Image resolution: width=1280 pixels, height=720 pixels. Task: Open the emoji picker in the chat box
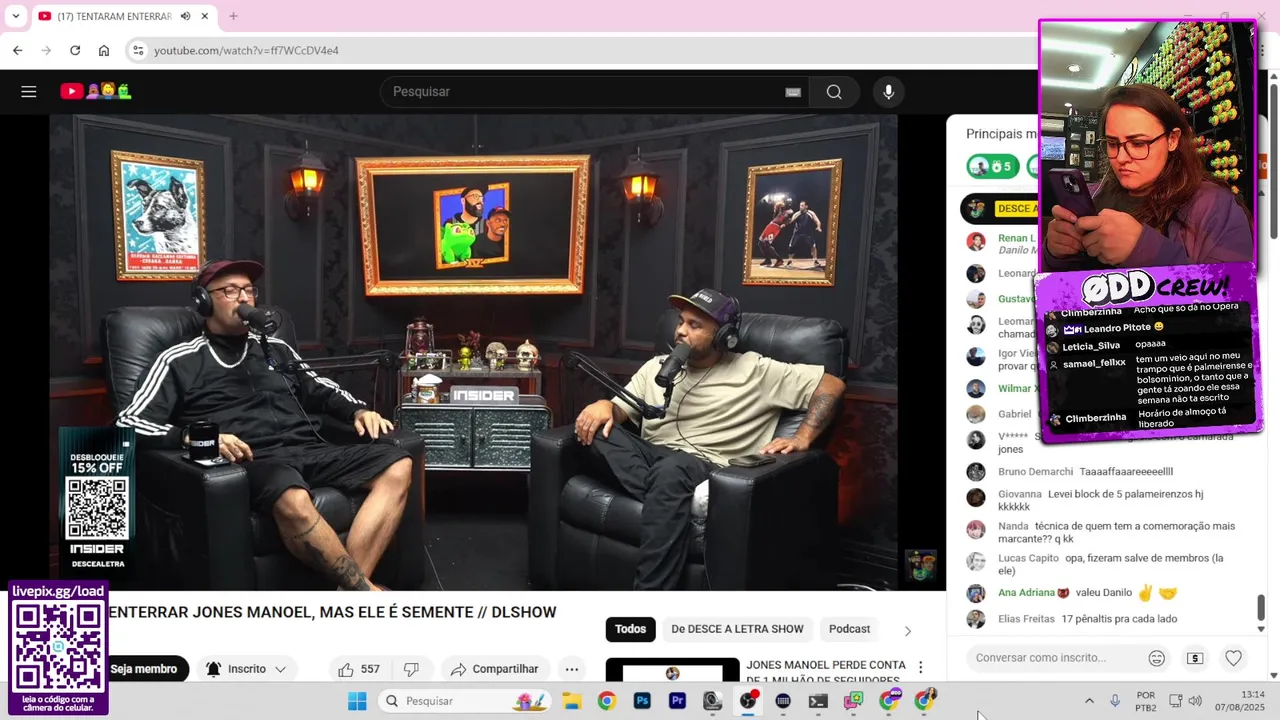pyautogui.click(x=1157, y=658)
